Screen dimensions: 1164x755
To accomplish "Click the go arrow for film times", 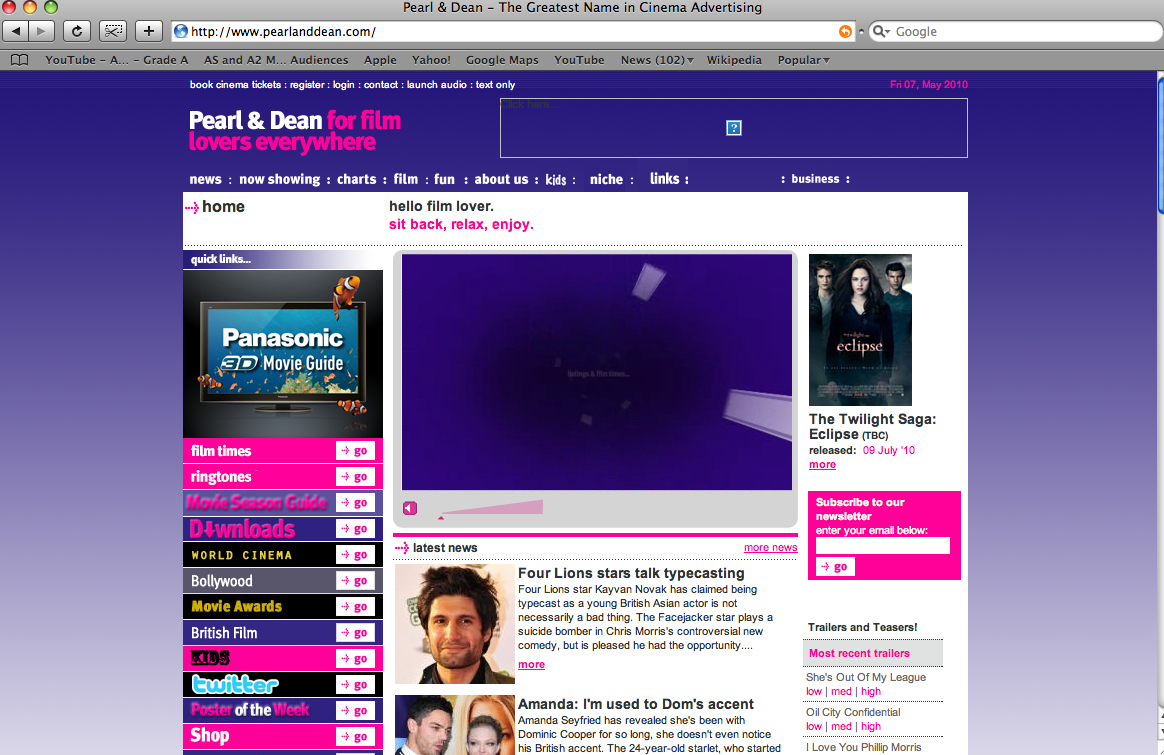I will tap(355, 451).
